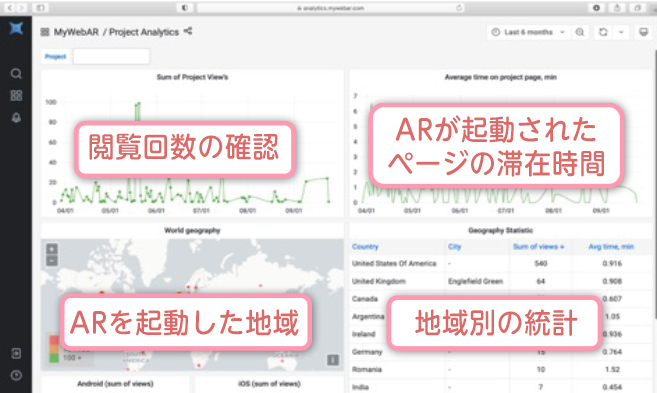Click the Project variable label
Viewport: 657px width, 393px height.
click(55, 57)
